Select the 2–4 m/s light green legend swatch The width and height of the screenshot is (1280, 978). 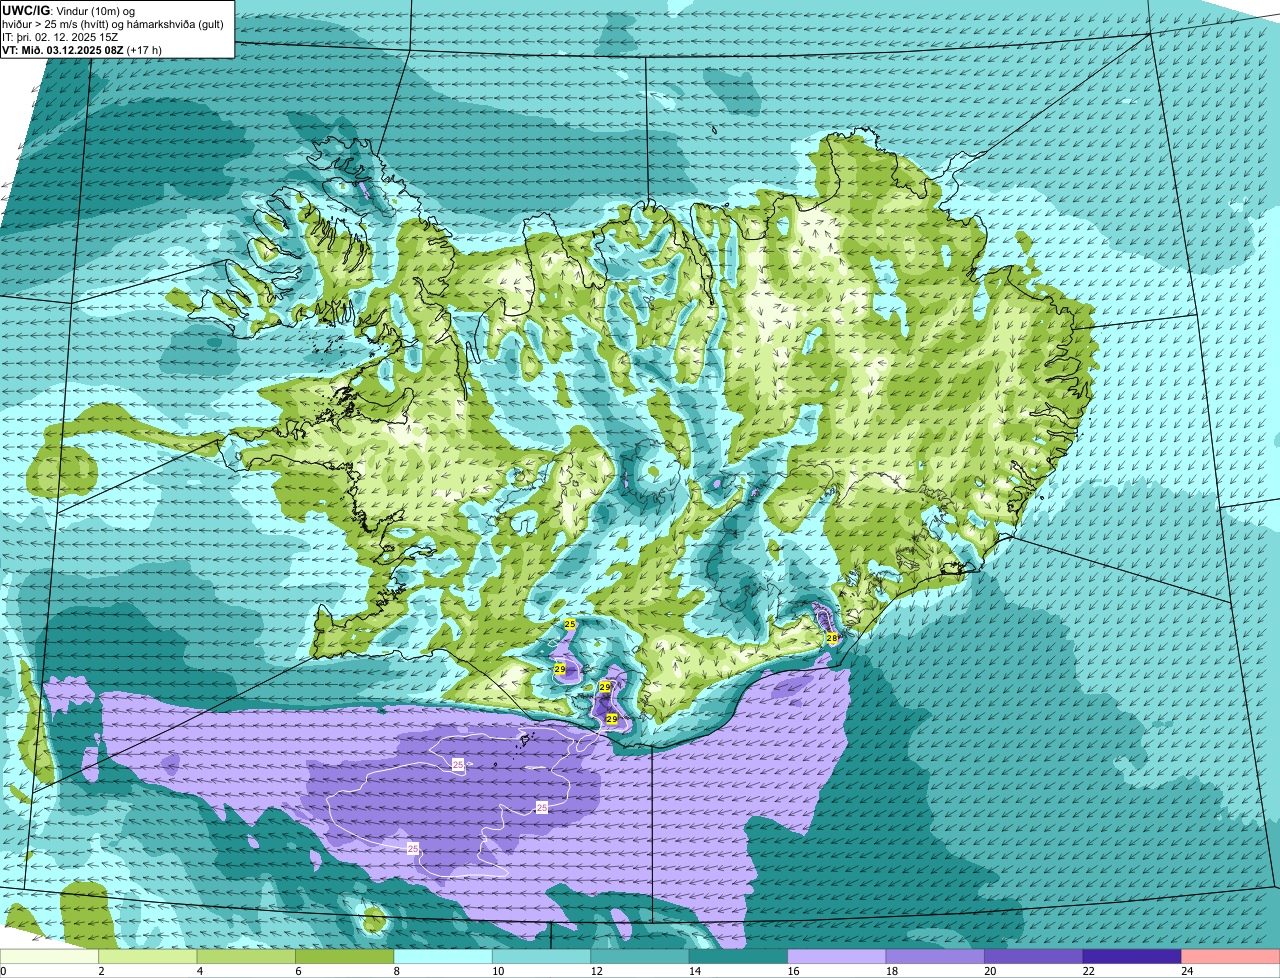tap(148, 957)
